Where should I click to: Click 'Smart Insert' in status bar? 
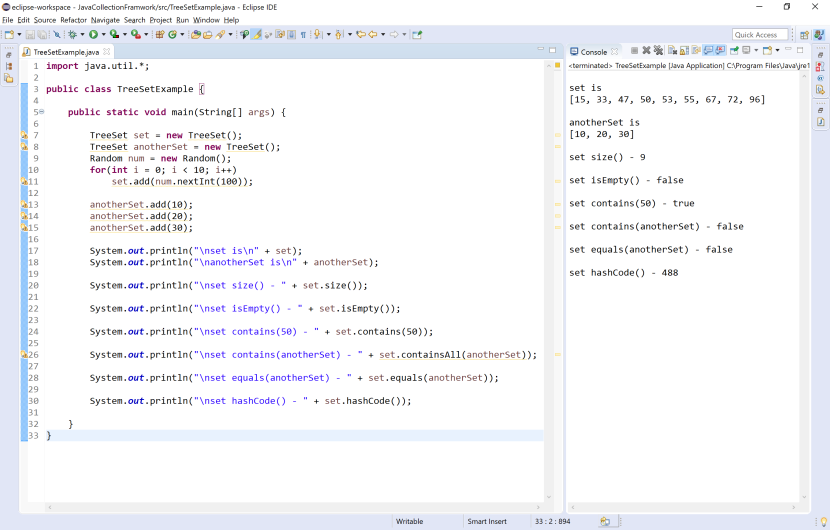tap(486, 522)
